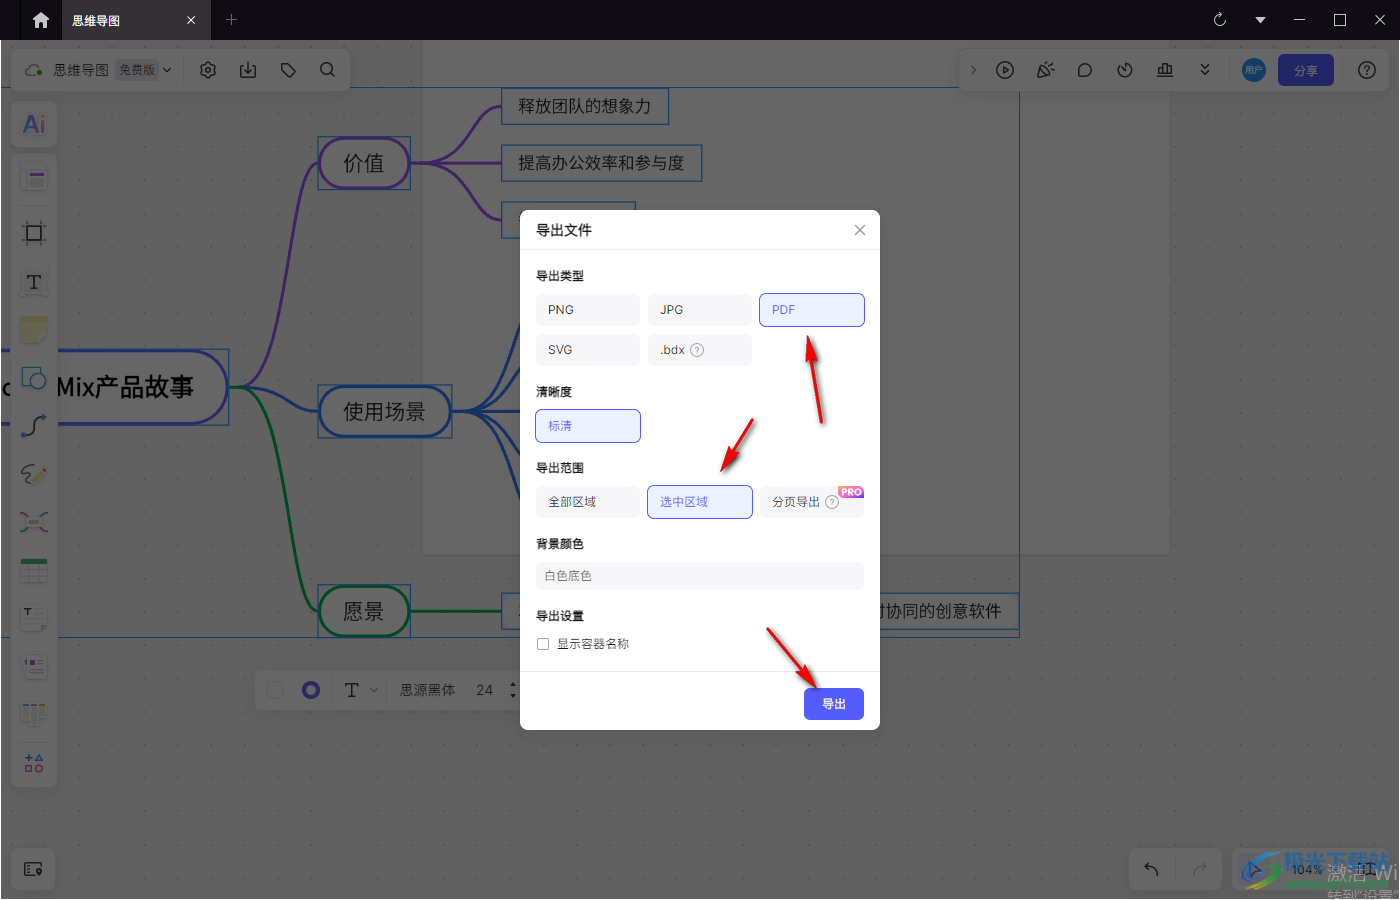
Task: Select the mind map tool in sidebar
Action: tap(34, 522)
